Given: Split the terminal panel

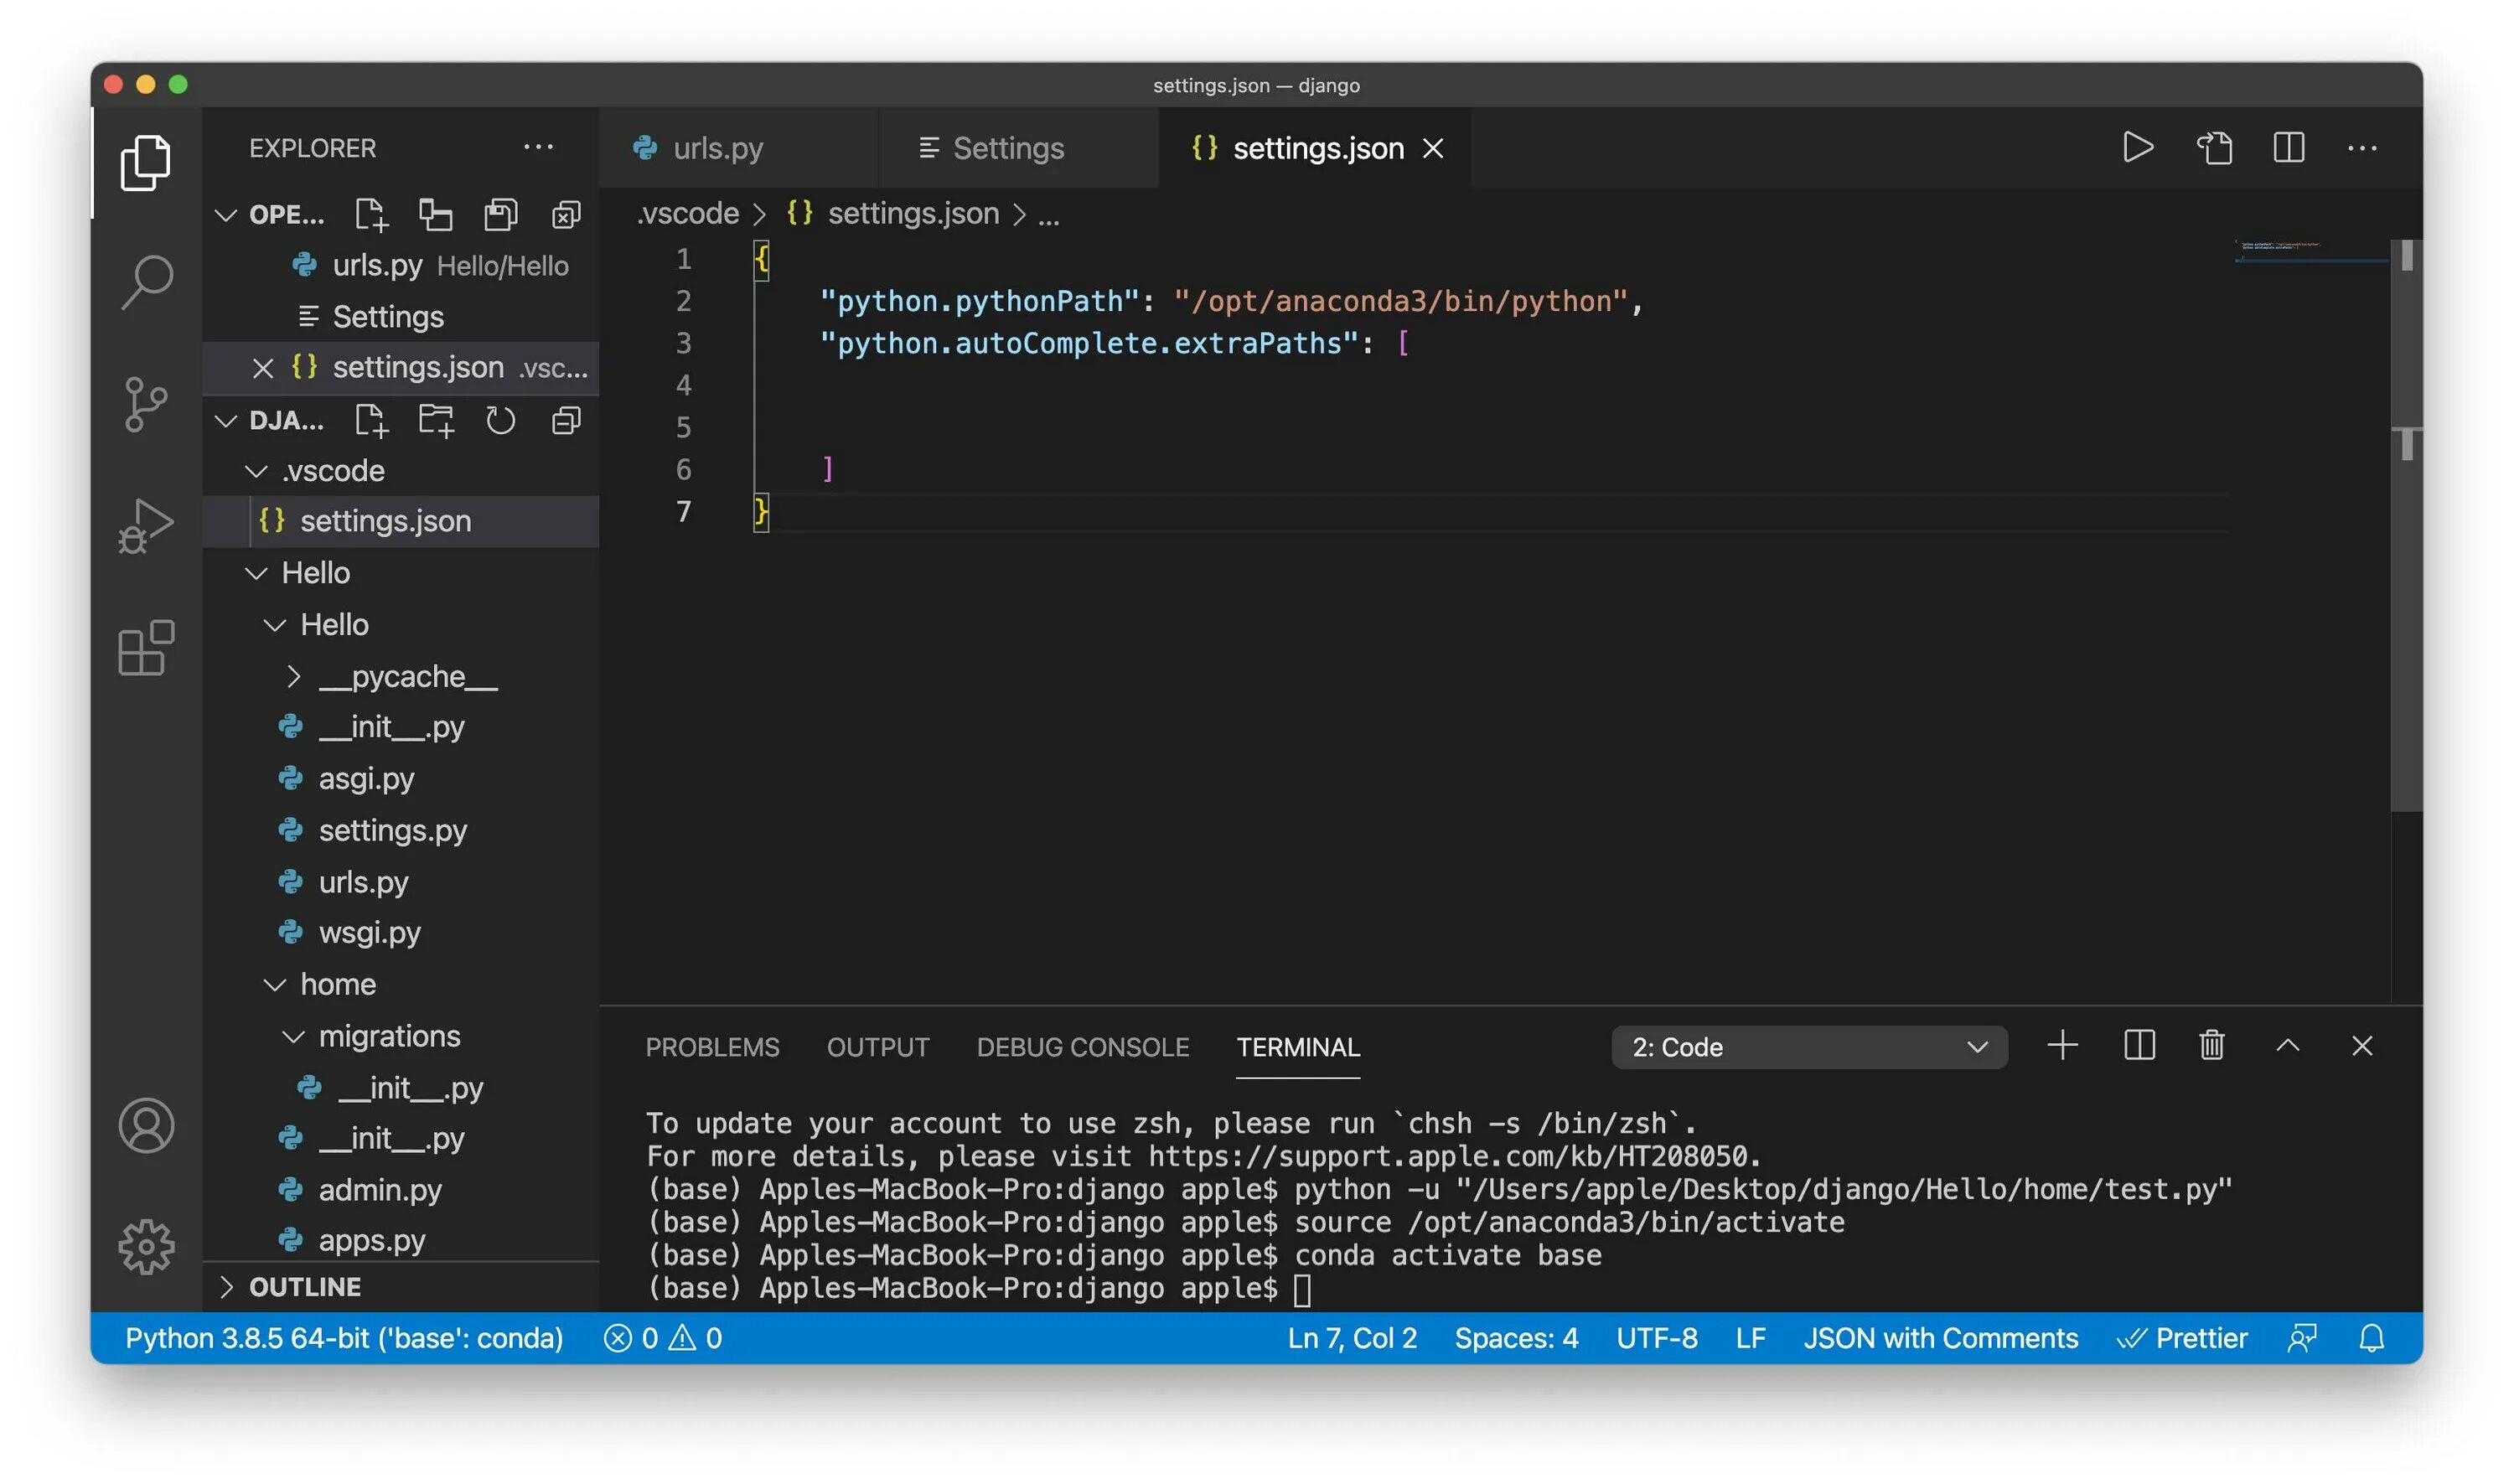Looking at the screenshot, I should (x=2138, y=1046).
